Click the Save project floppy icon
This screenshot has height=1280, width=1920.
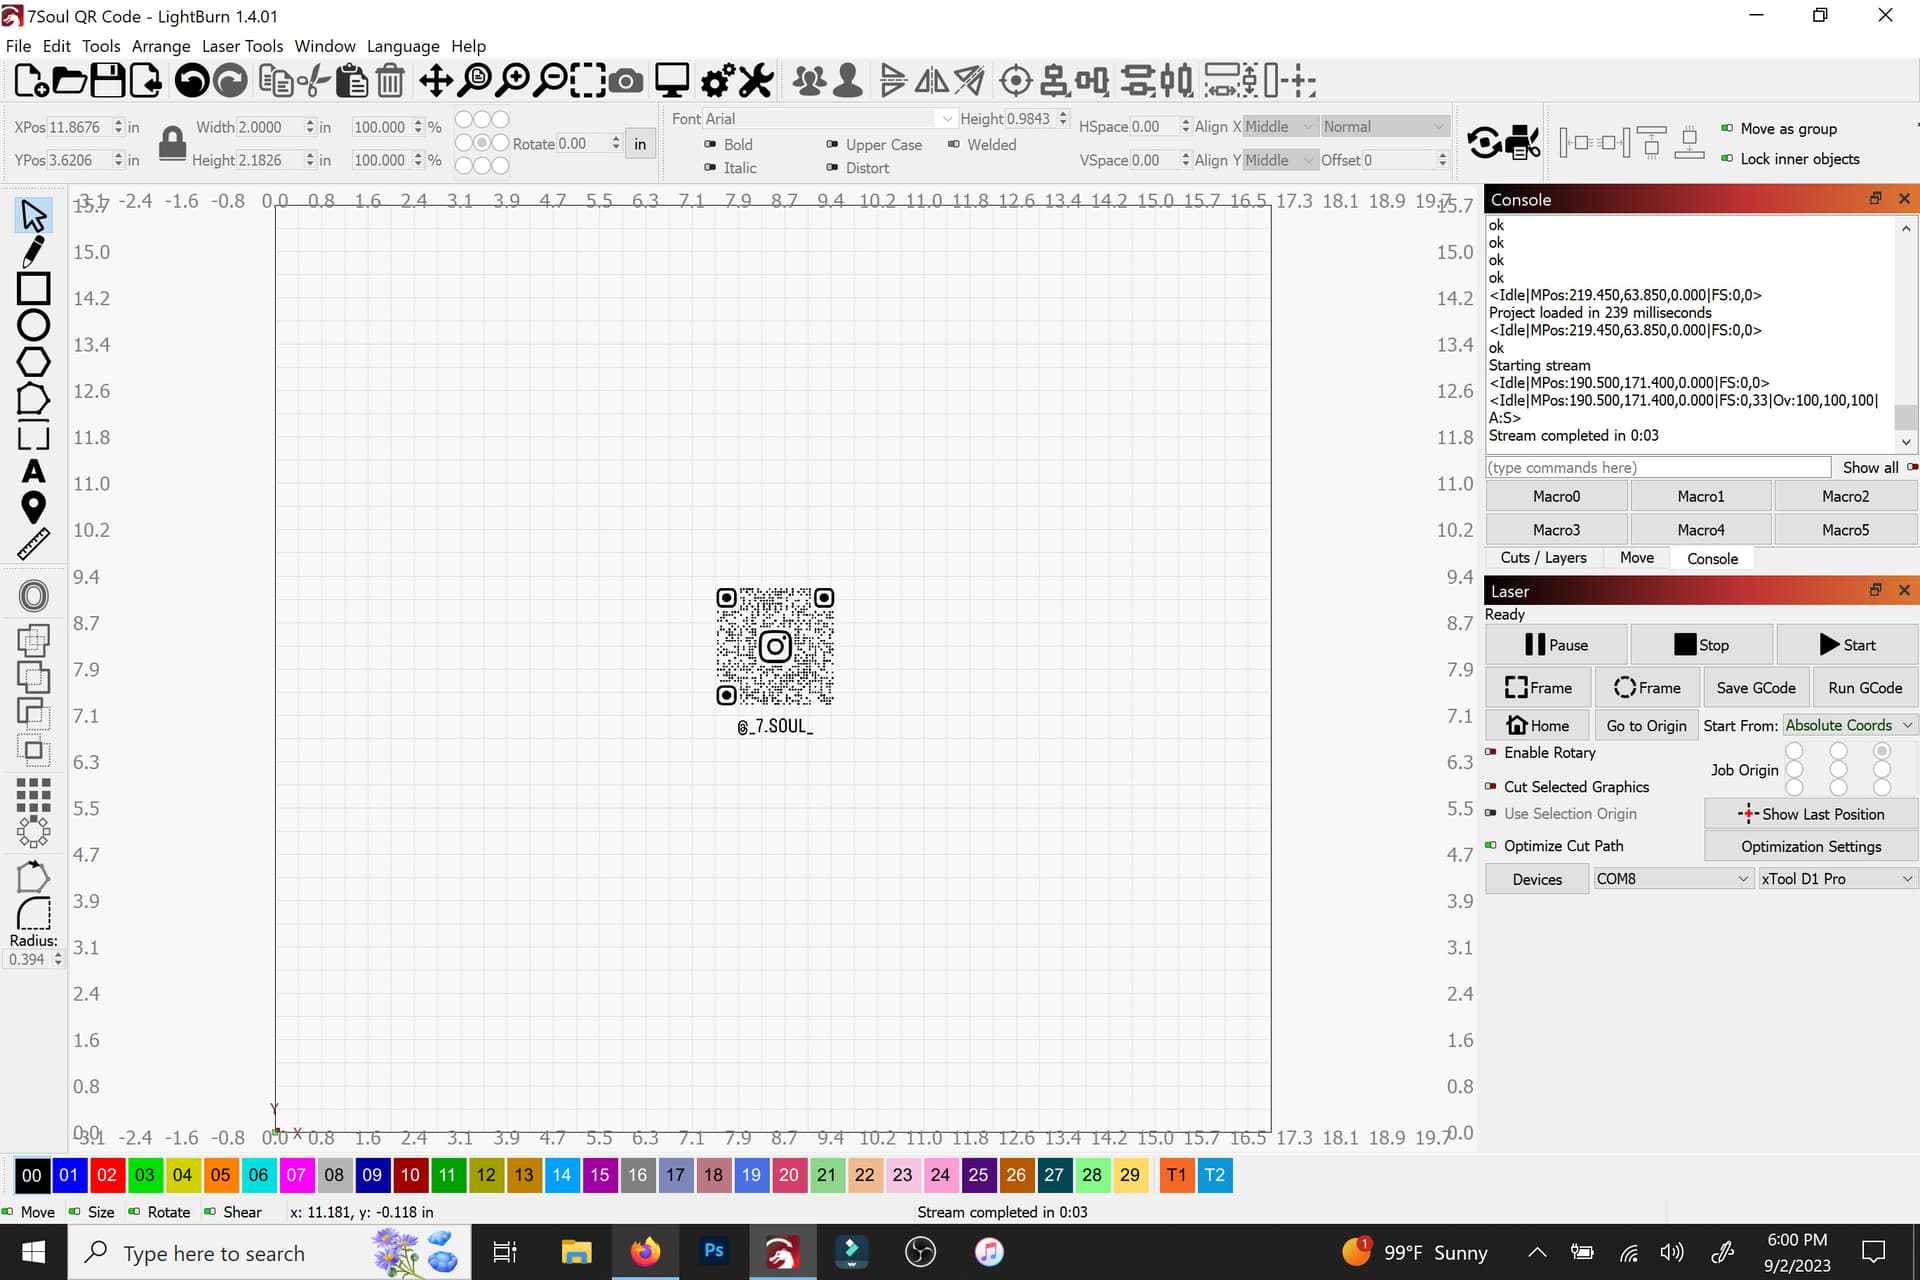(x=107, y=80)
